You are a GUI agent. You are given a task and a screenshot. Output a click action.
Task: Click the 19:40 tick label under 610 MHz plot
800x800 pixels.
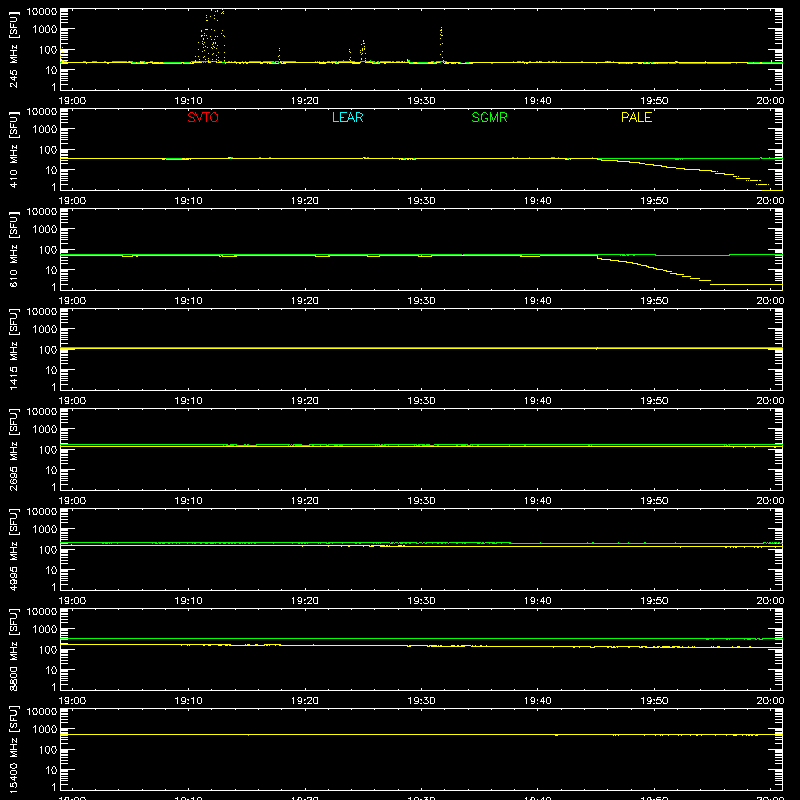point(537,301)
